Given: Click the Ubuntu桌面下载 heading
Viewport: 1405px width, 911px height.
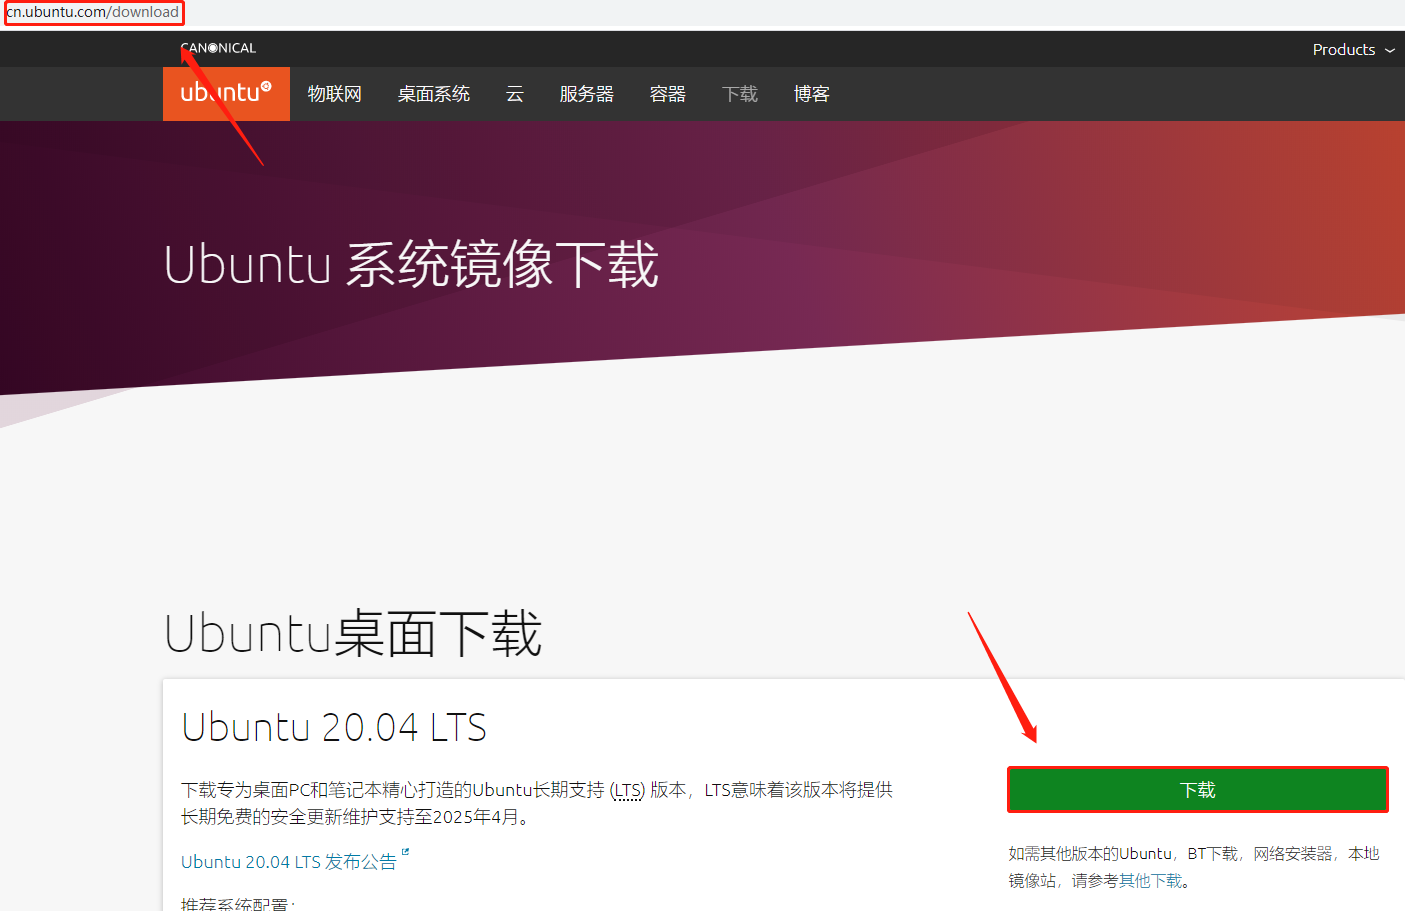Looking at the screenshot, I should (x=353, y=634).
